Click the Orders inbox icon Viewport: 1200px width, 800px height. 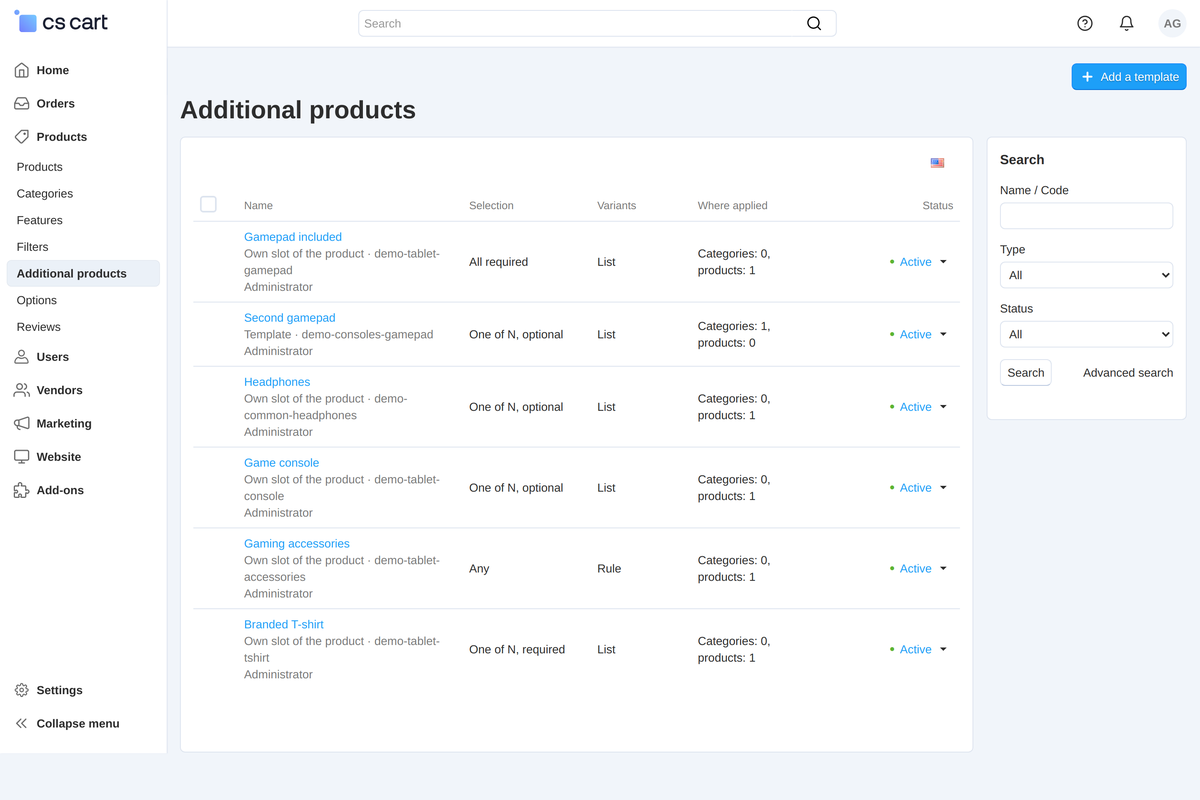click(x=22, y=103)
